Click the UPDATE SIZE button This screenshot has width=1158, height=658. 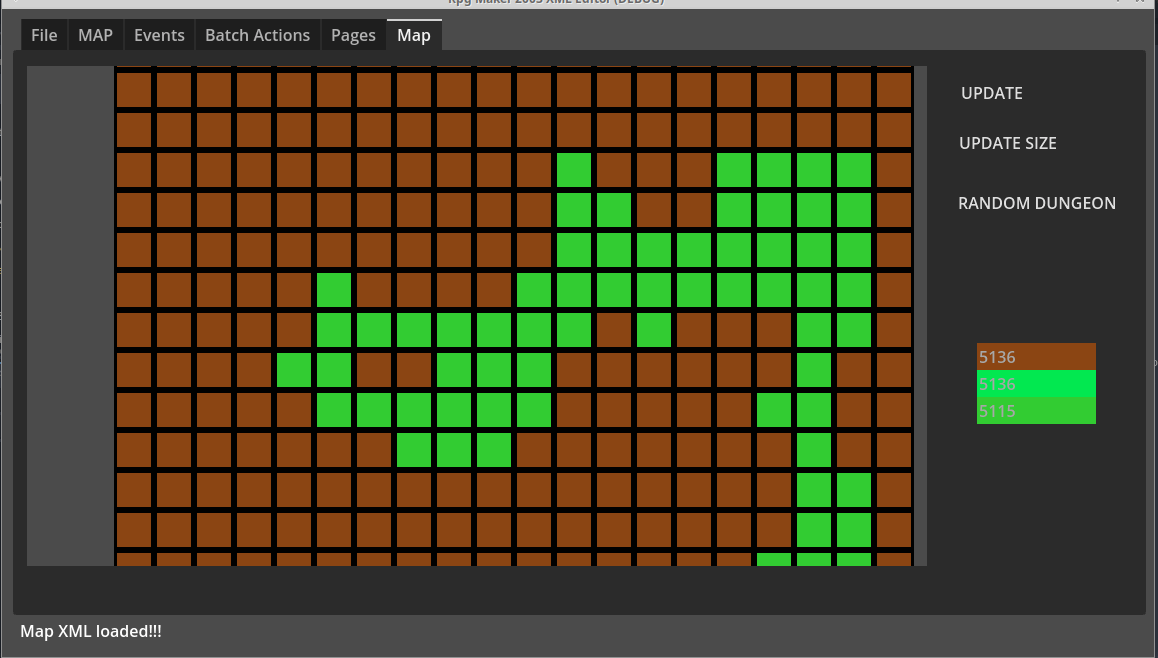(x=1007, y=143)
